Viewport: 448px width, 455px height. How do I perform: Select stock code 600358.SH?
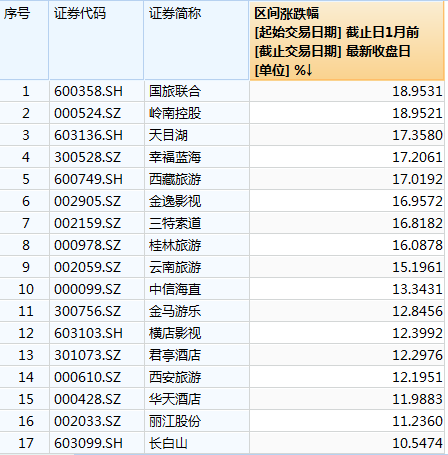point(88,91)
